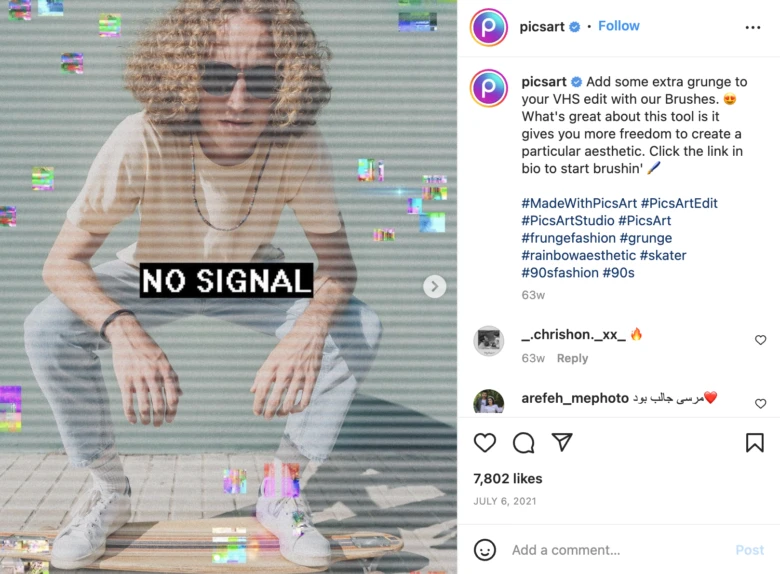Viewport: 780px width, 574px height.
Task: Click the Add a comment field
Action: (619, 550)
